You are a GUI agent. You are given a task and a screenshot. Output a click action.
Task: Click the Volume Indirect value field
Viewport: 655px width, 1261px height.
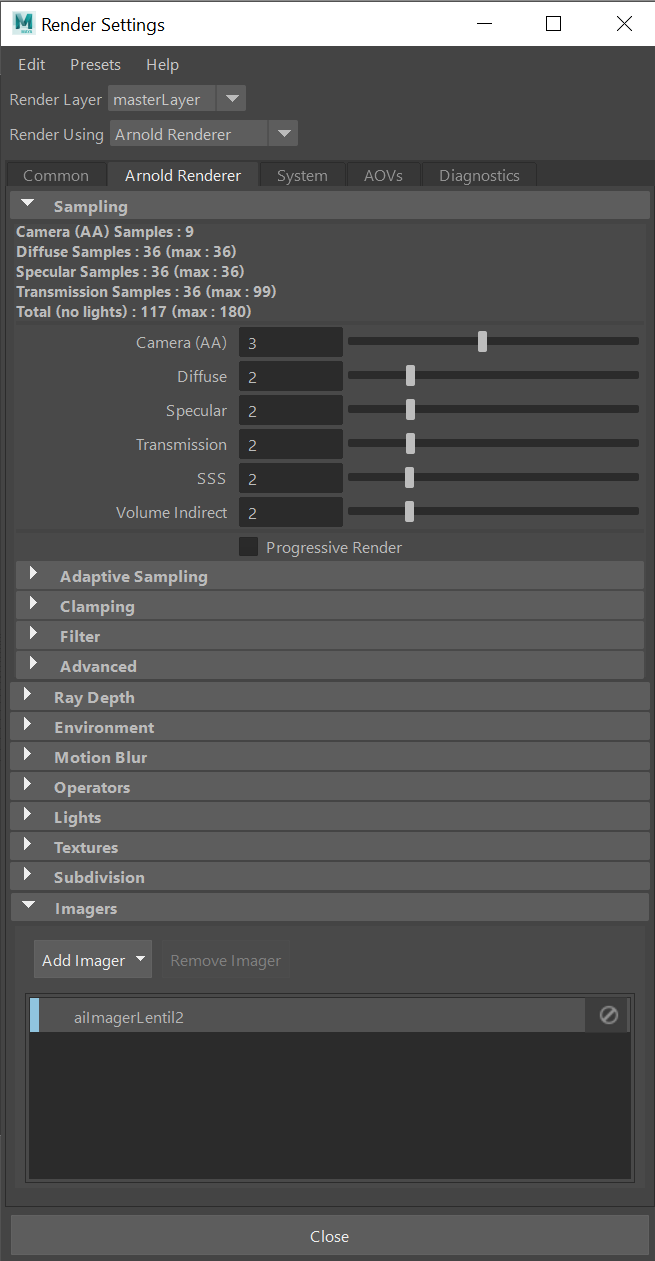coord(290,513)
